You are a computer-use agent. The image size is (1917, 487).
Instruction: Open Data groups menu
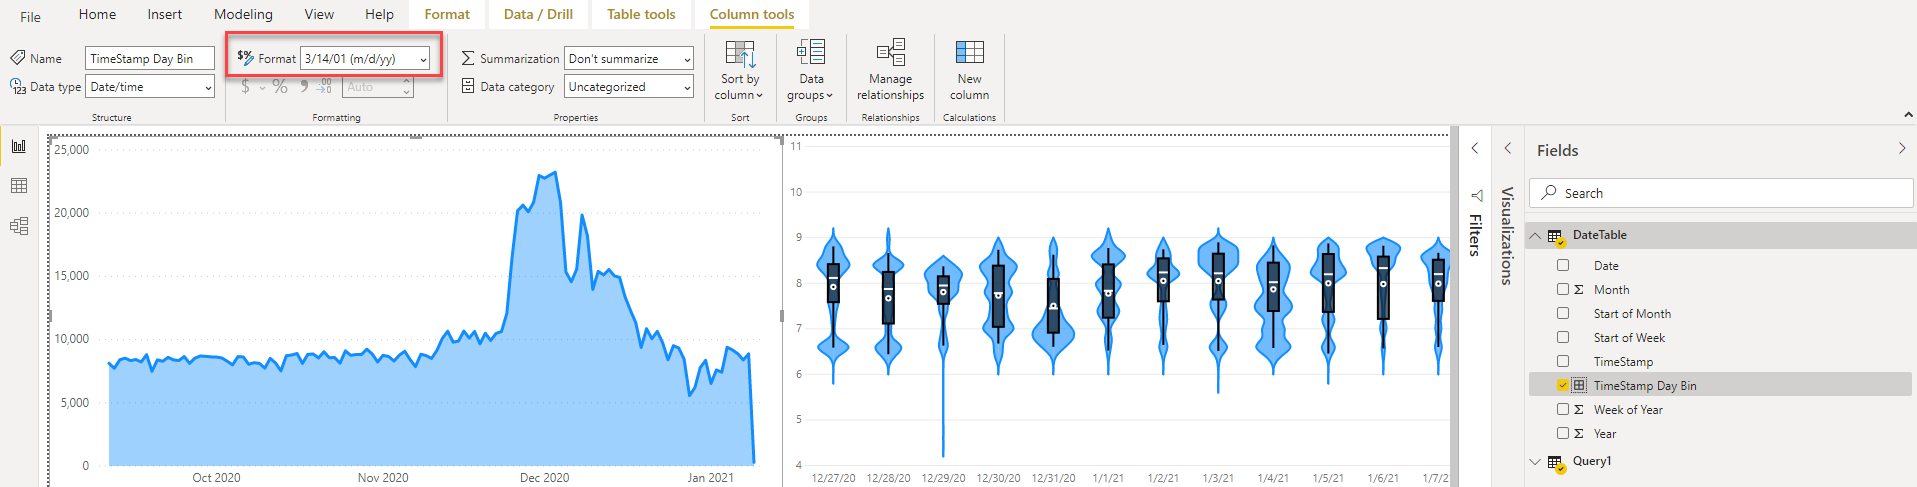pyautogui.click(x=811, y=71)
